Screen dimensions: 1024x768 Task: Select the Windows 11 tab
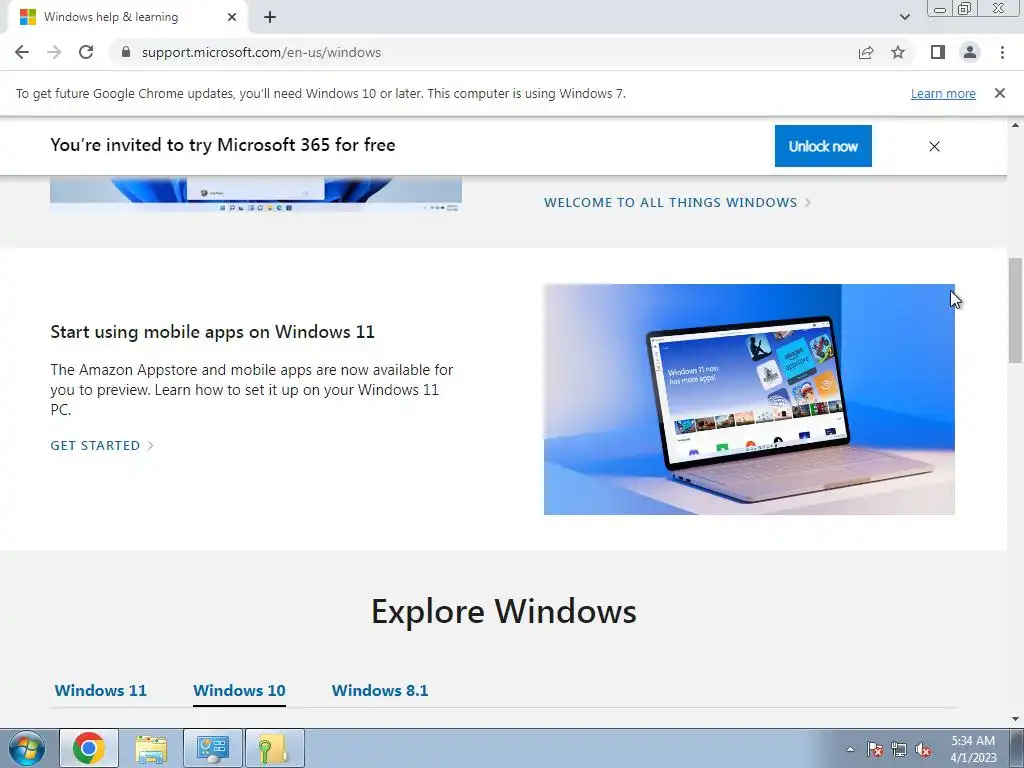(x=101, y=690)
